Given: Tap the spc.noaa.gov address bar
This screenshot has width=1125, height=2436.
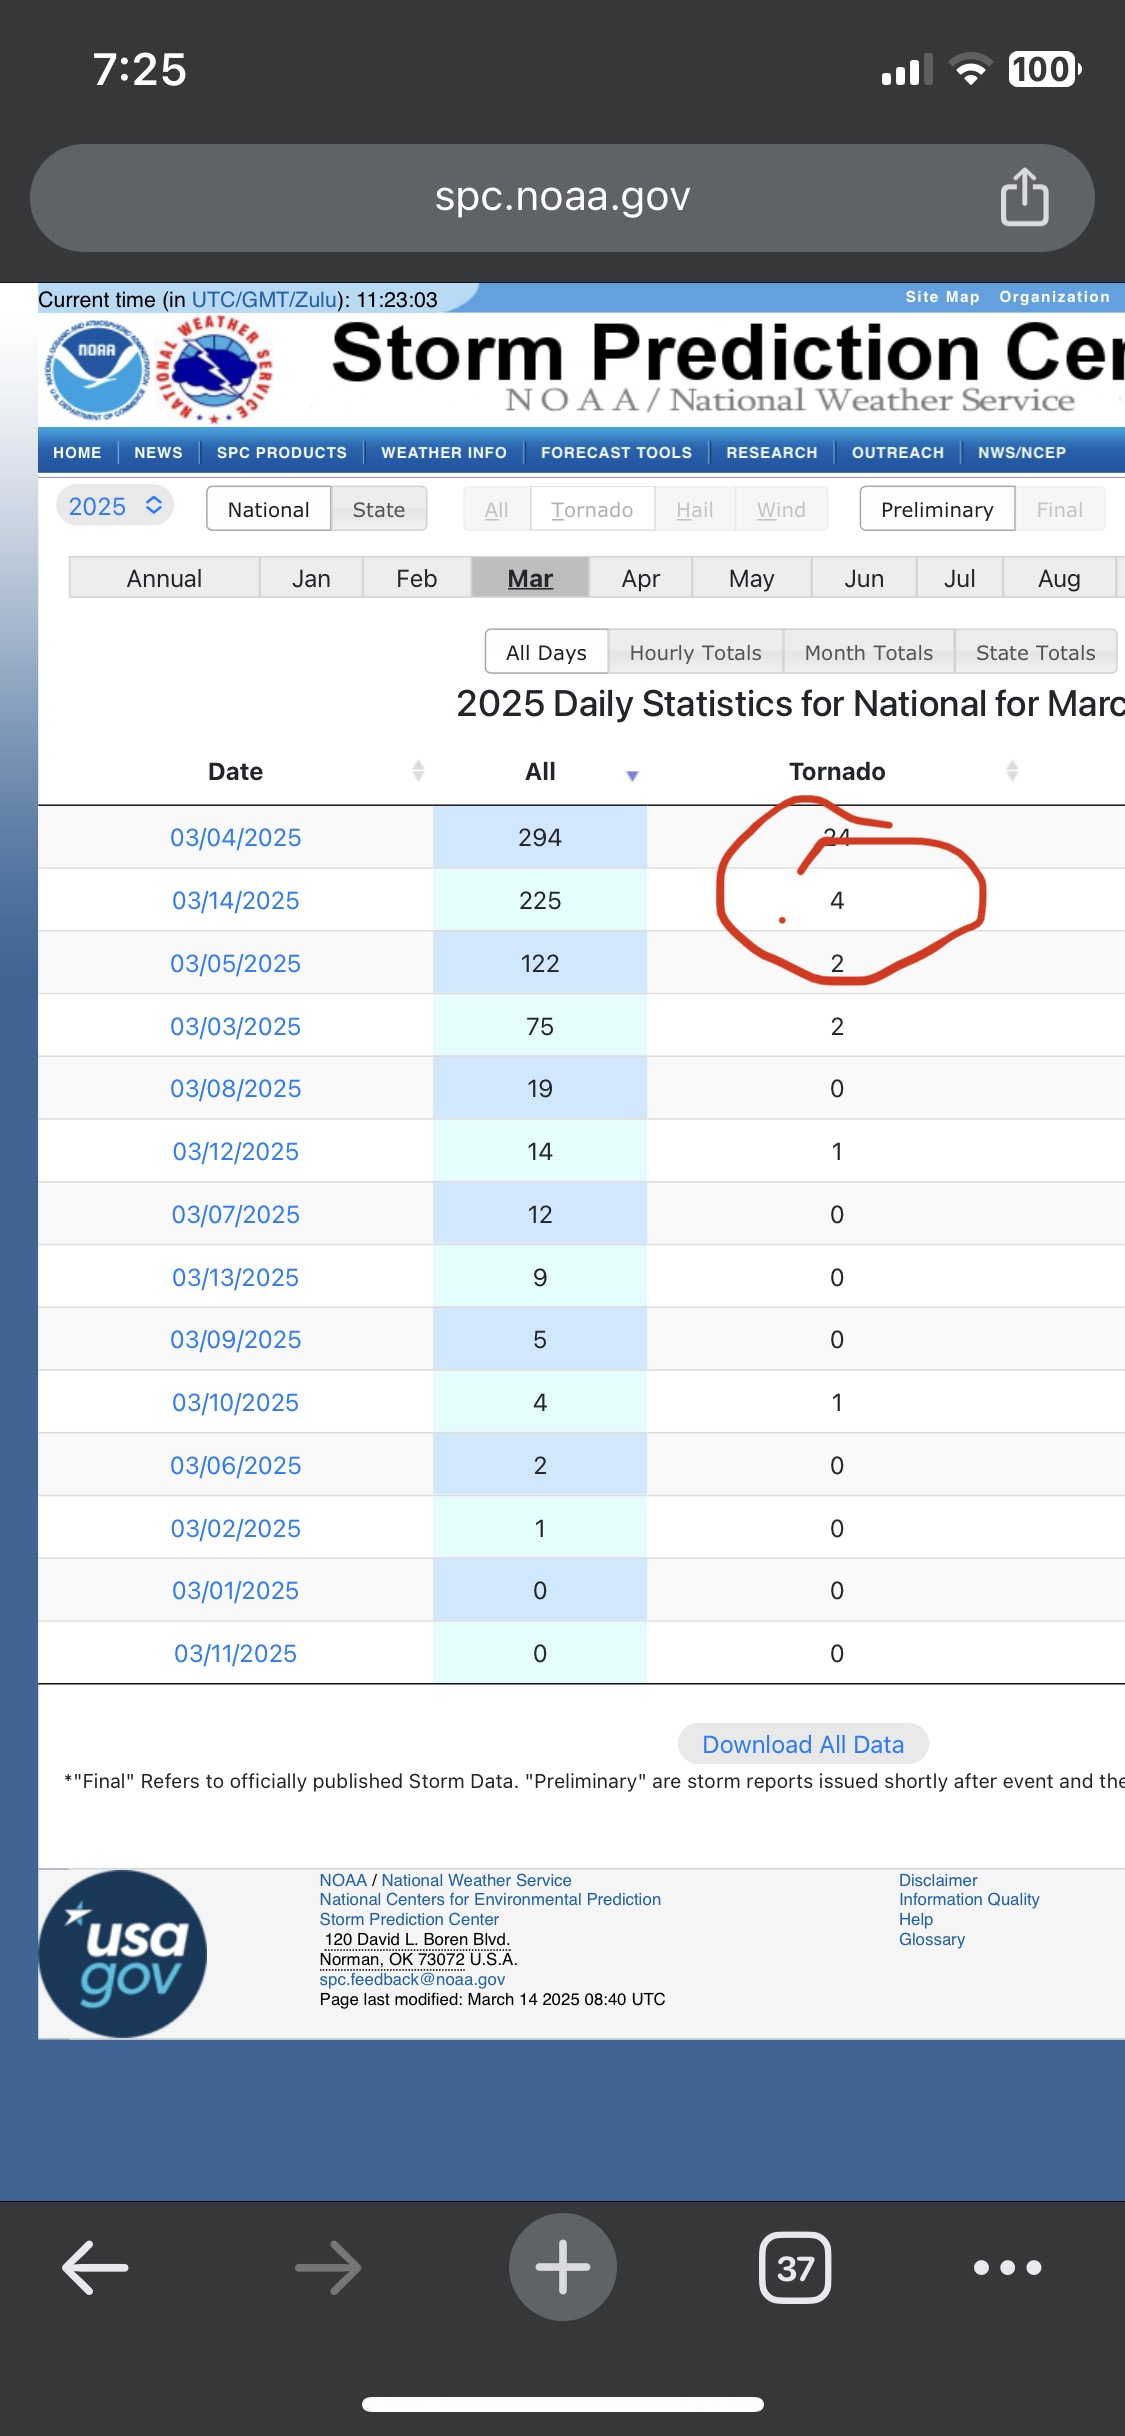Looking at the screenshot, I should [562, 197].
